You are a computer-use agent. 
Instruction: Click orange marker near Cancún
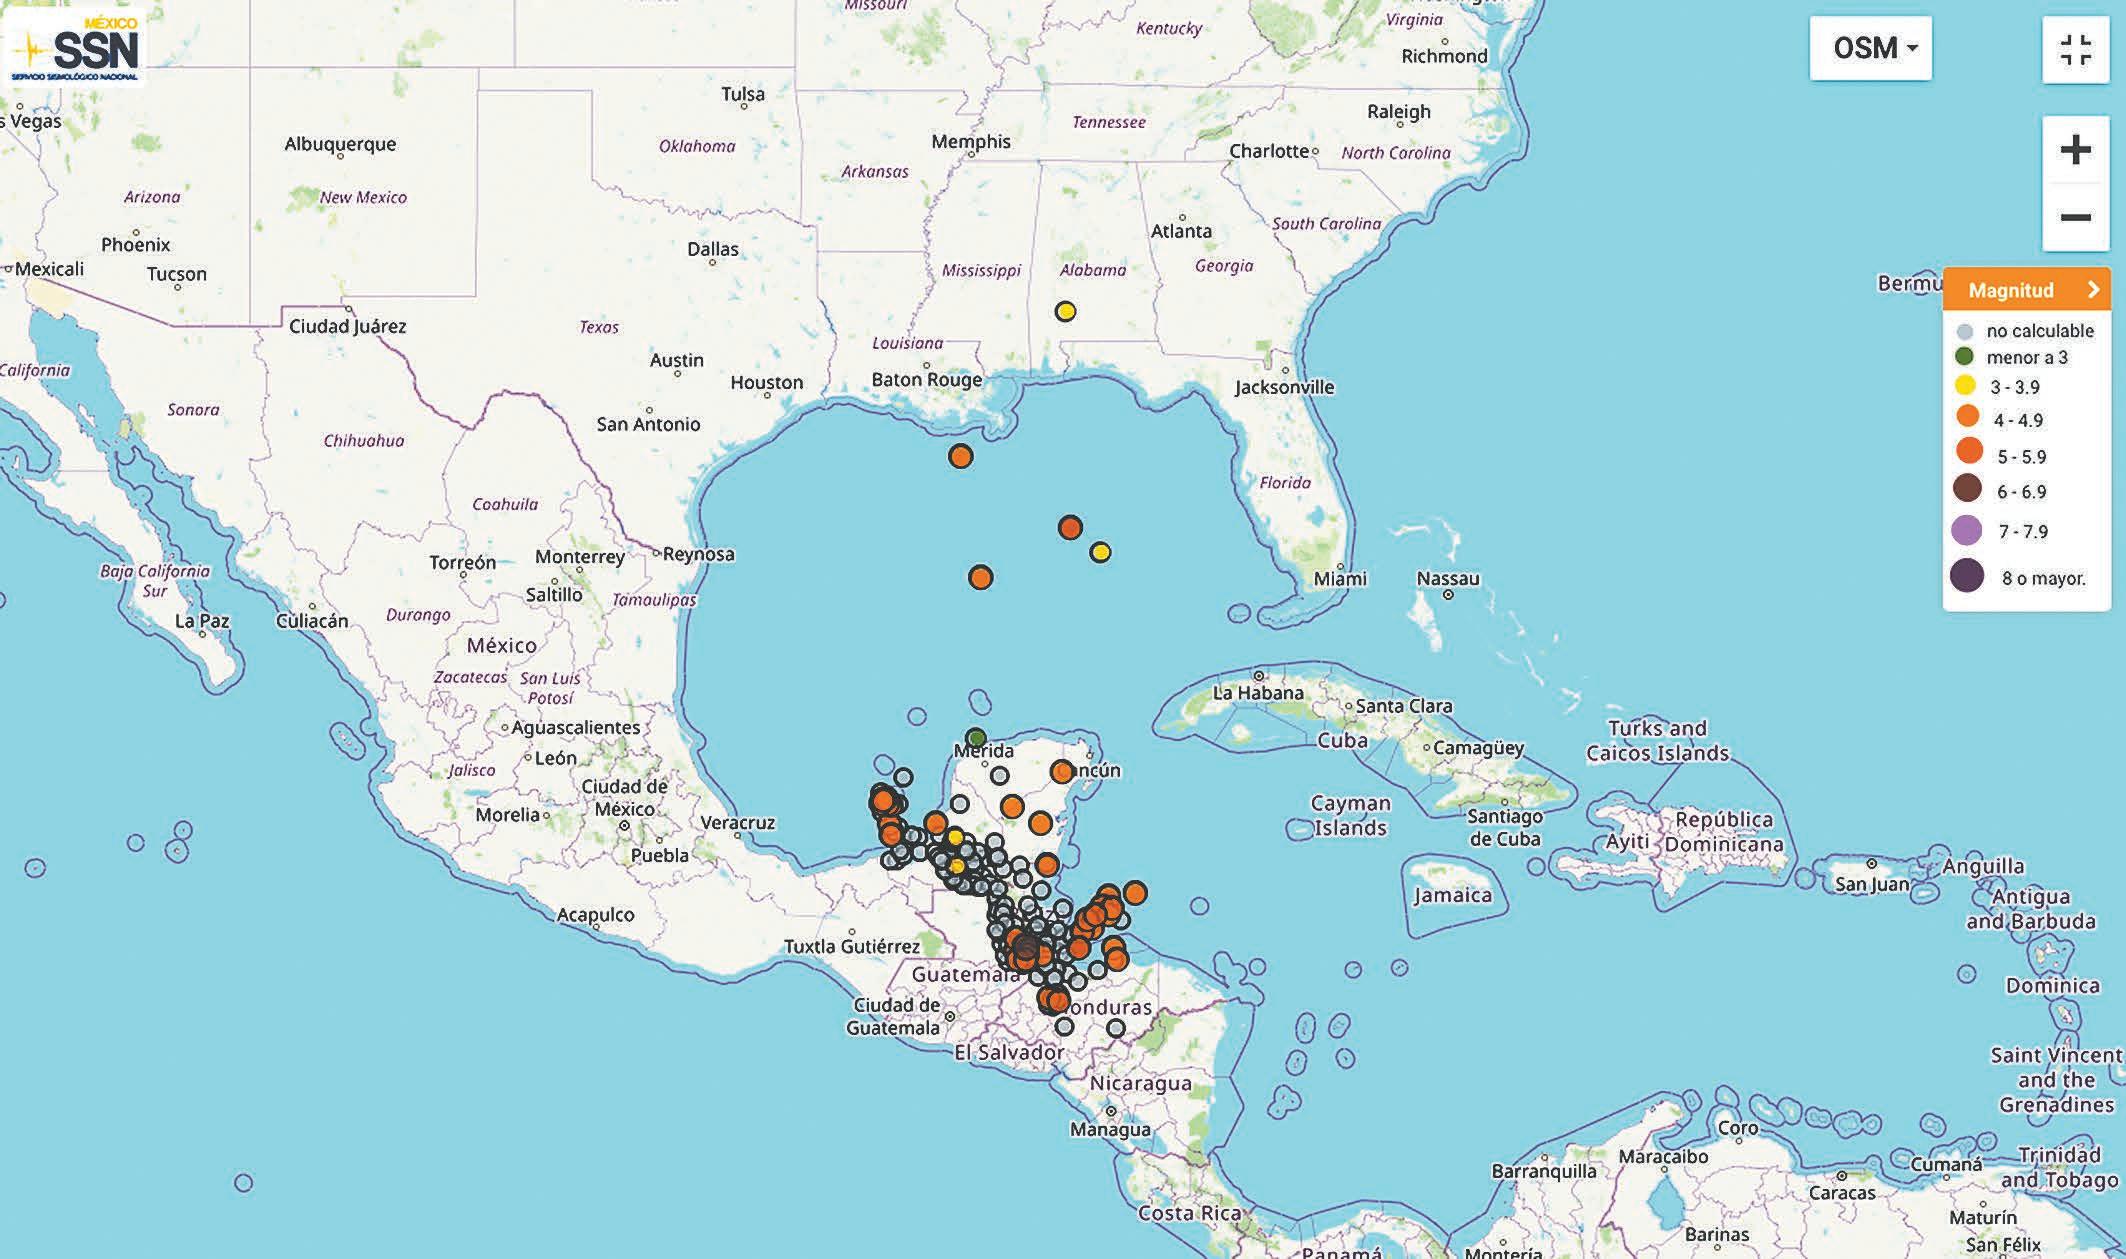(x=1061, y=771)
